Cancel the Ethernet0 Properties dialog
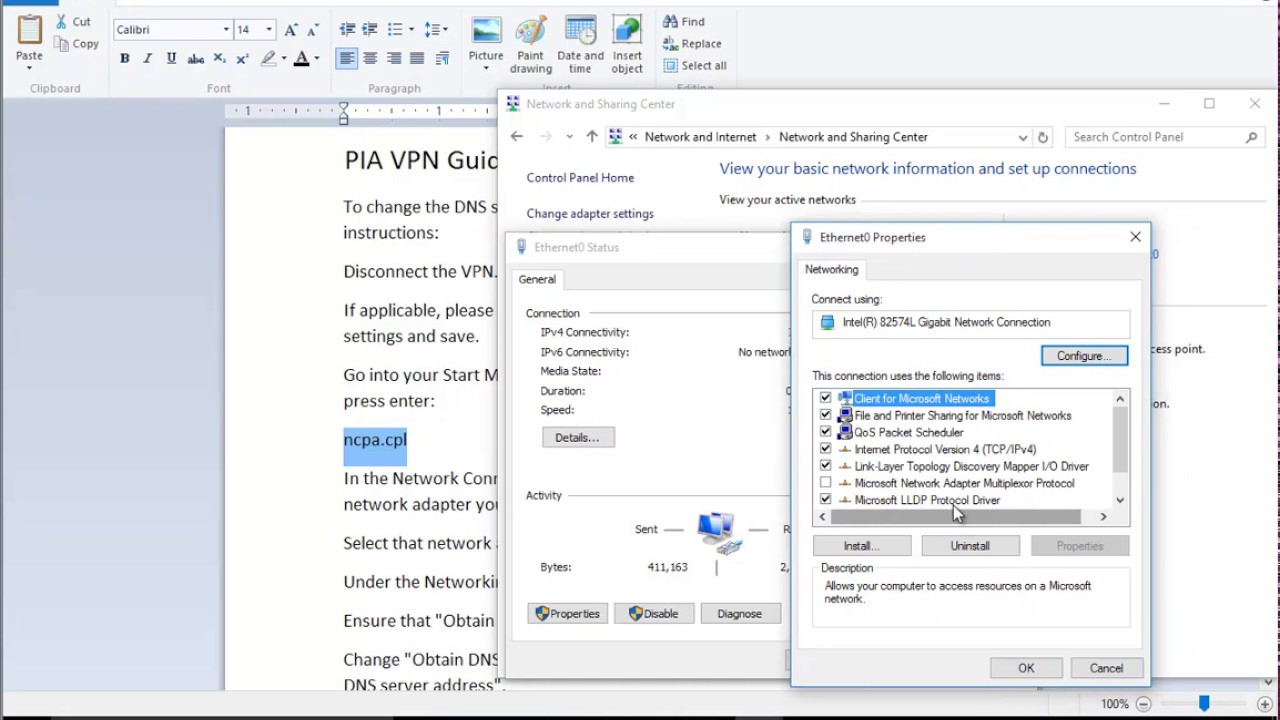Viewport: 1280px width, 720px height. pyautogui.click(x=1106, y=668)
